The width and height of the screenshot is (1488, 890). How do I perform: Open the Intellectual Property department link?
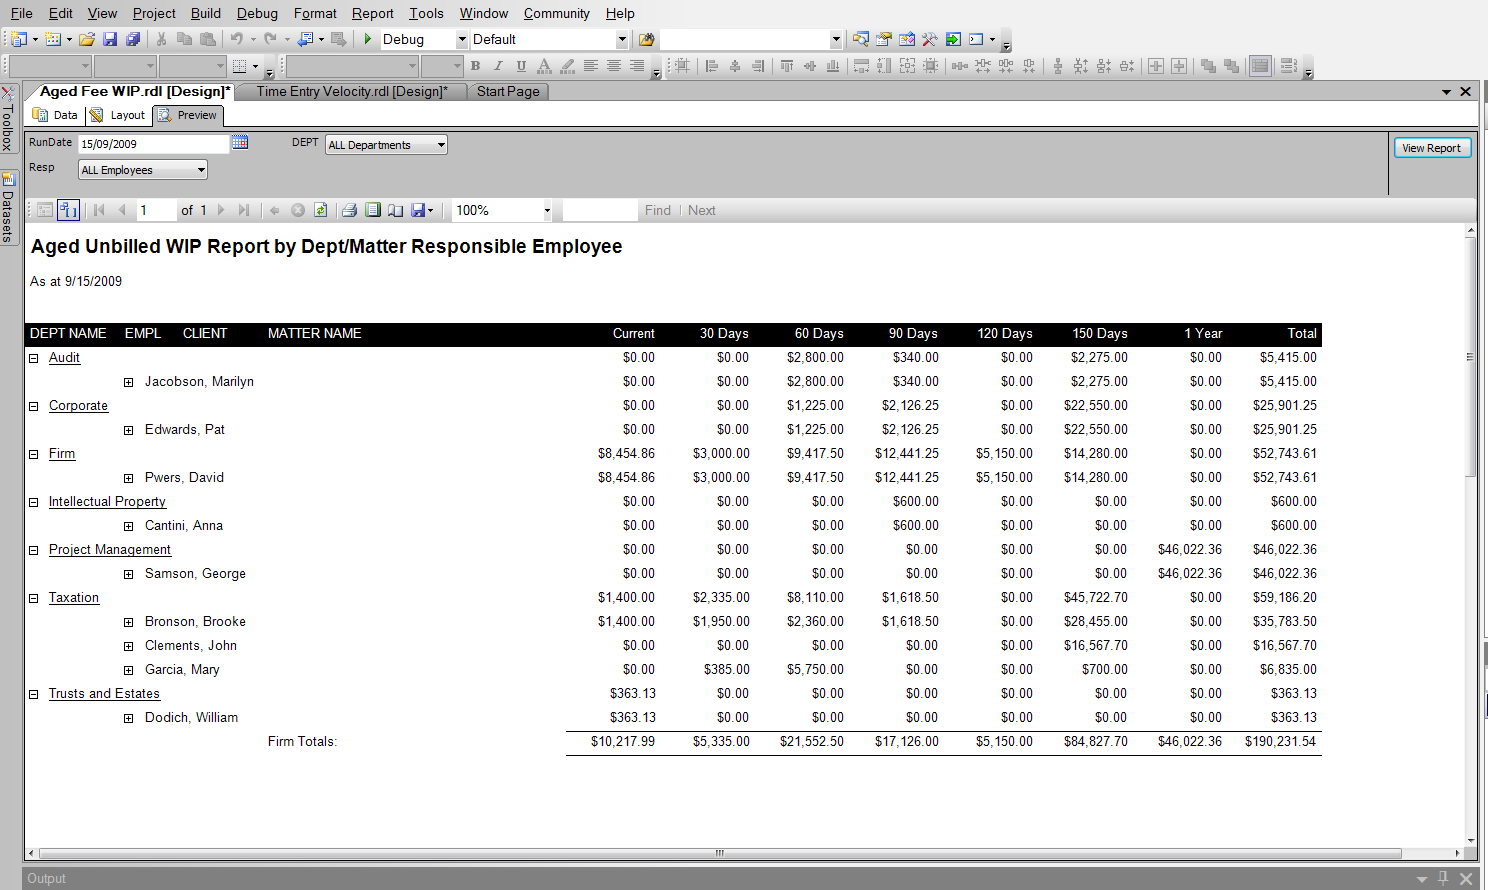tap(107, 502)
